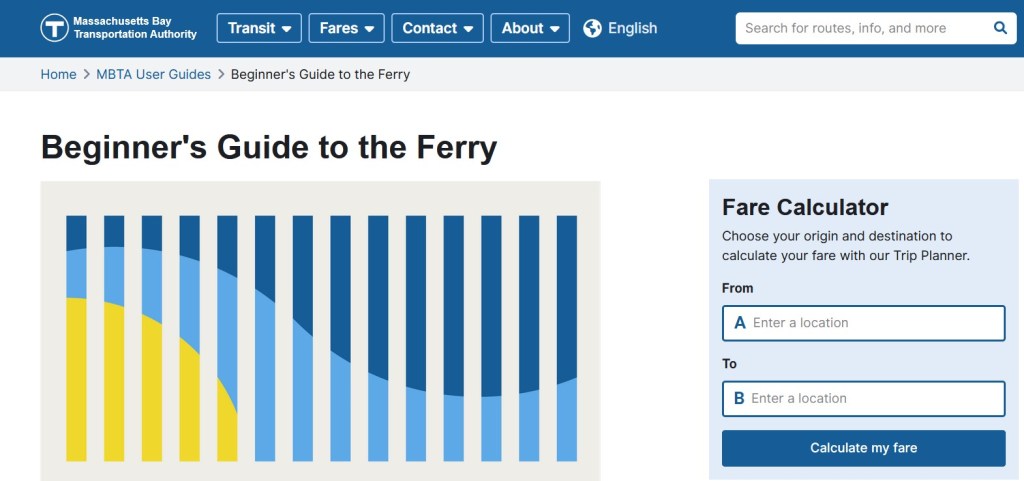1024x481 pixels.
Task: Click the Beginner's Guide to the Ferry heading
Action: click(269, 147)
